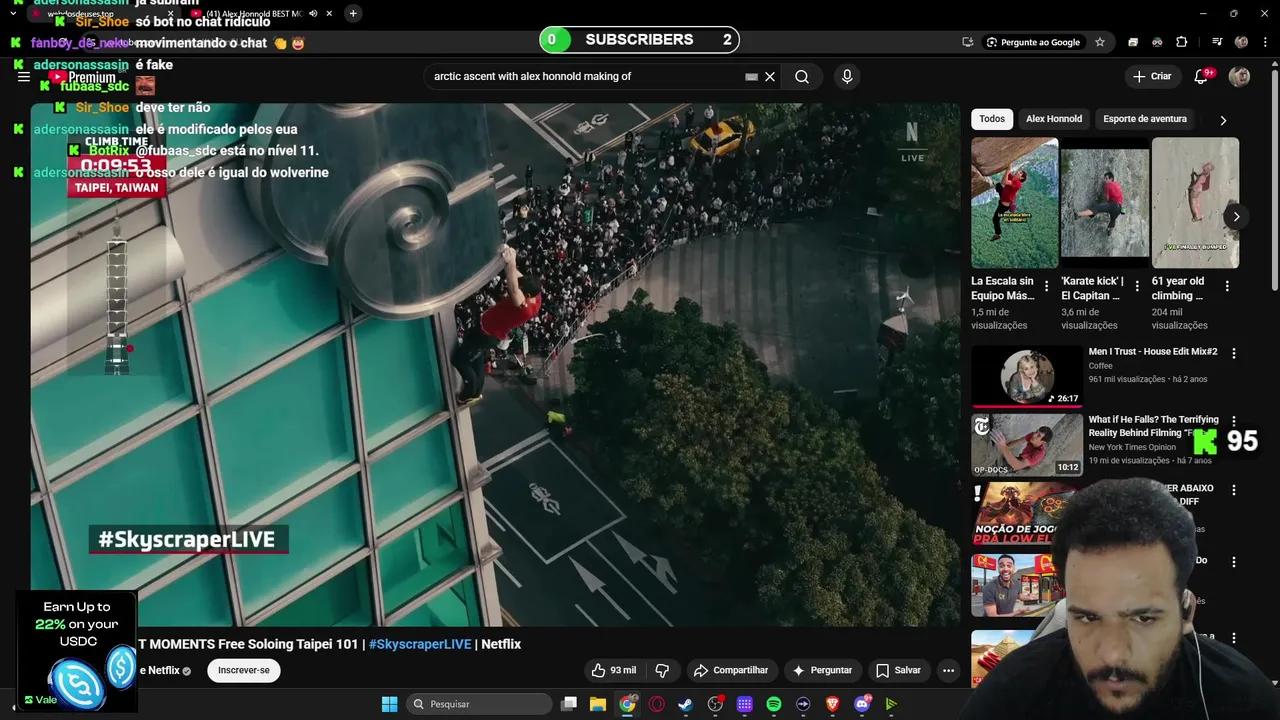Open the #SkyscraperLIVE hashtag link in title
Viewport: 1280px width, 720px height.
coord(420,644)
